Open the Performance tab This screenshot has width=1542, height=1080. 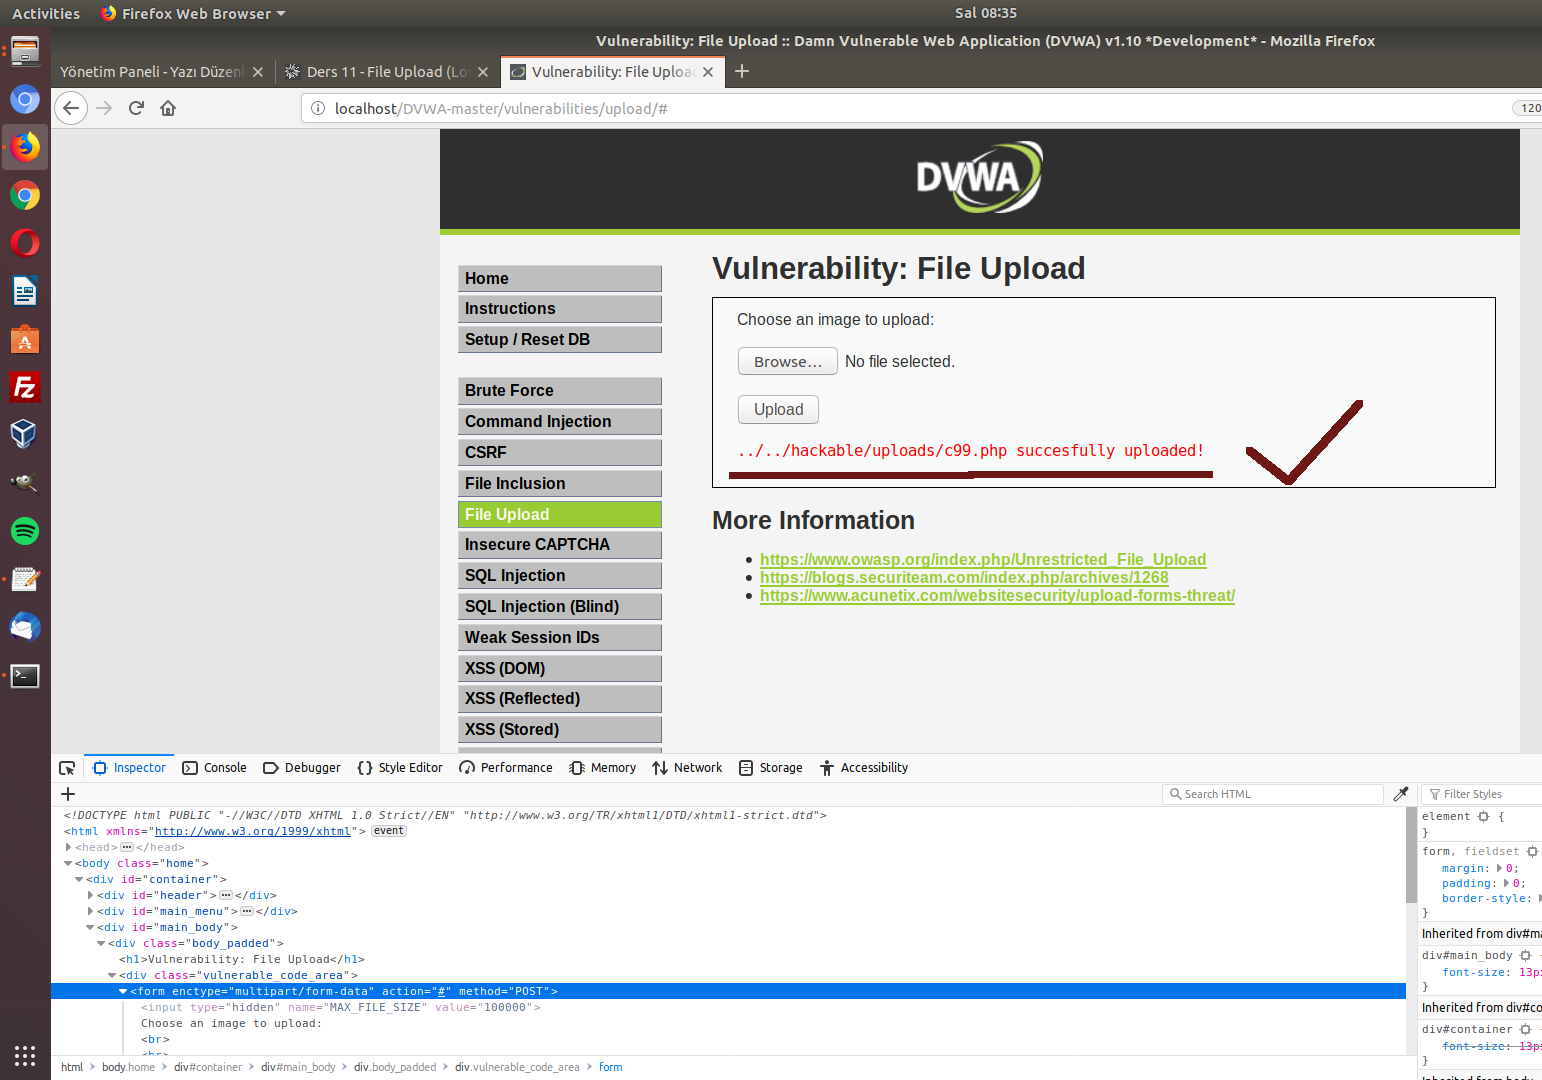(505, 768)
